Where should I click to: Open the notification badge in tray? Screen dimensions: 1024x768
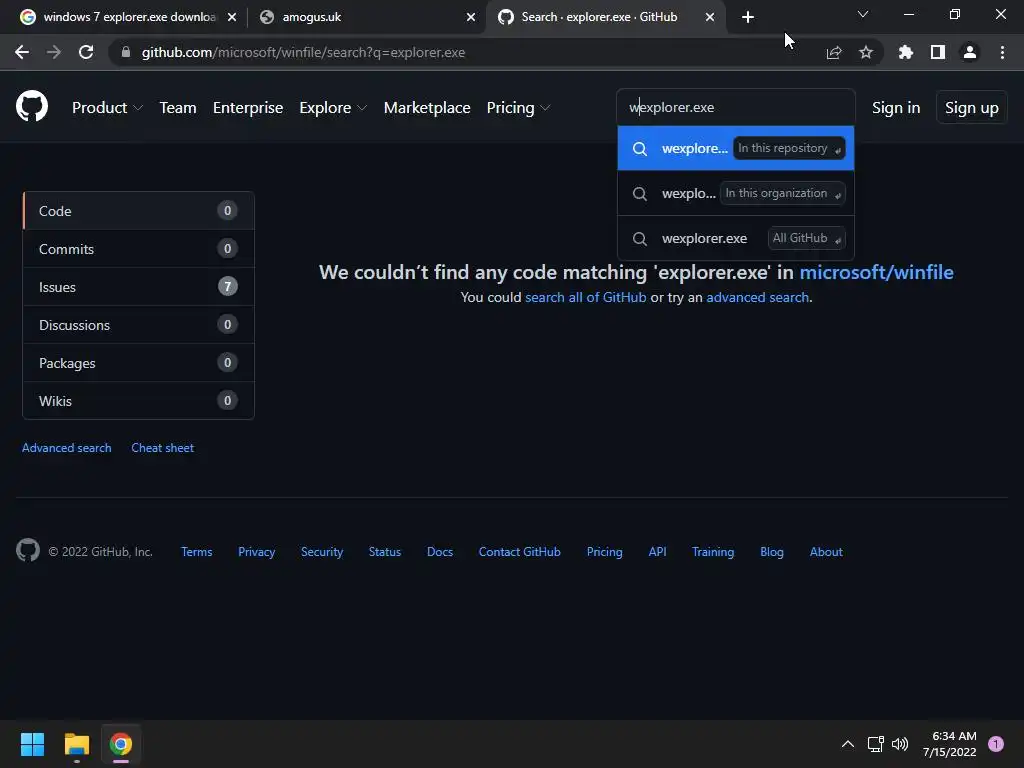996,744
